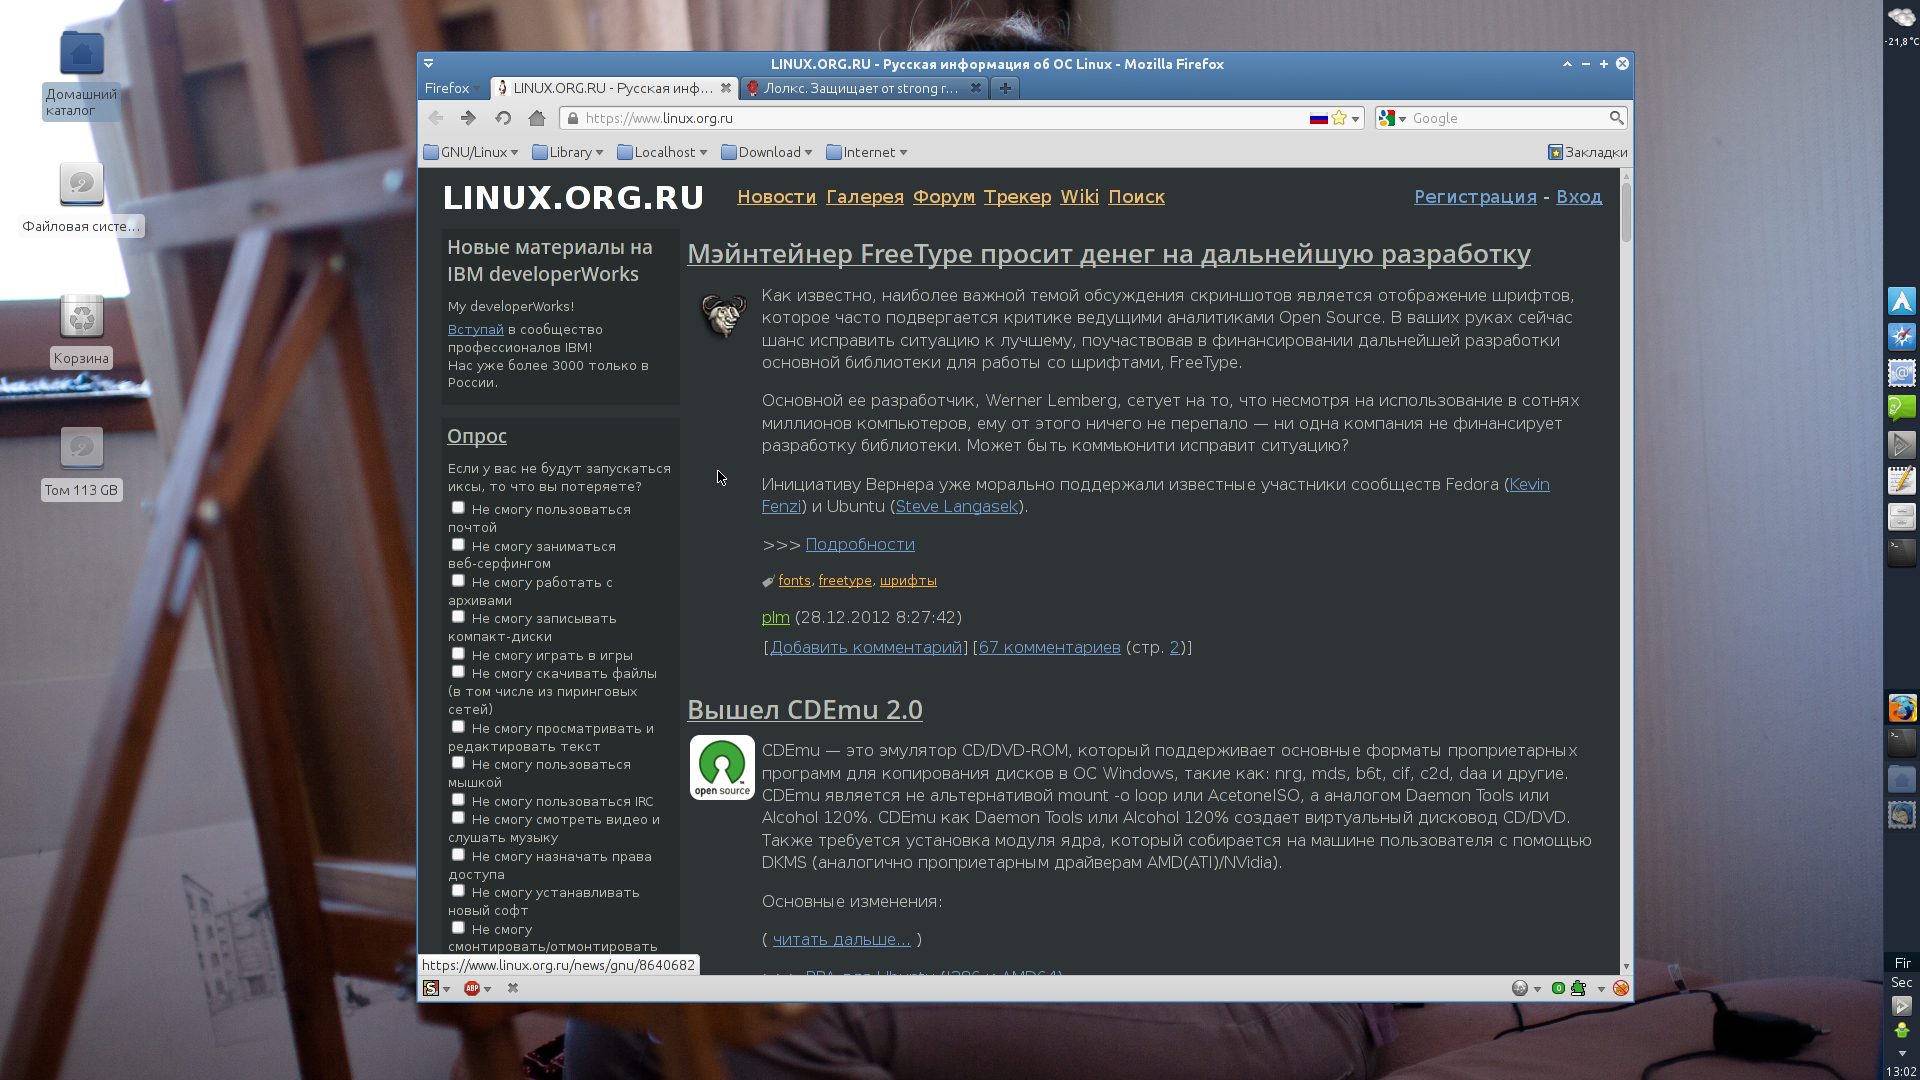
Task: Click the NoScript icon in the add-on bar
Action: pos(431,988)
